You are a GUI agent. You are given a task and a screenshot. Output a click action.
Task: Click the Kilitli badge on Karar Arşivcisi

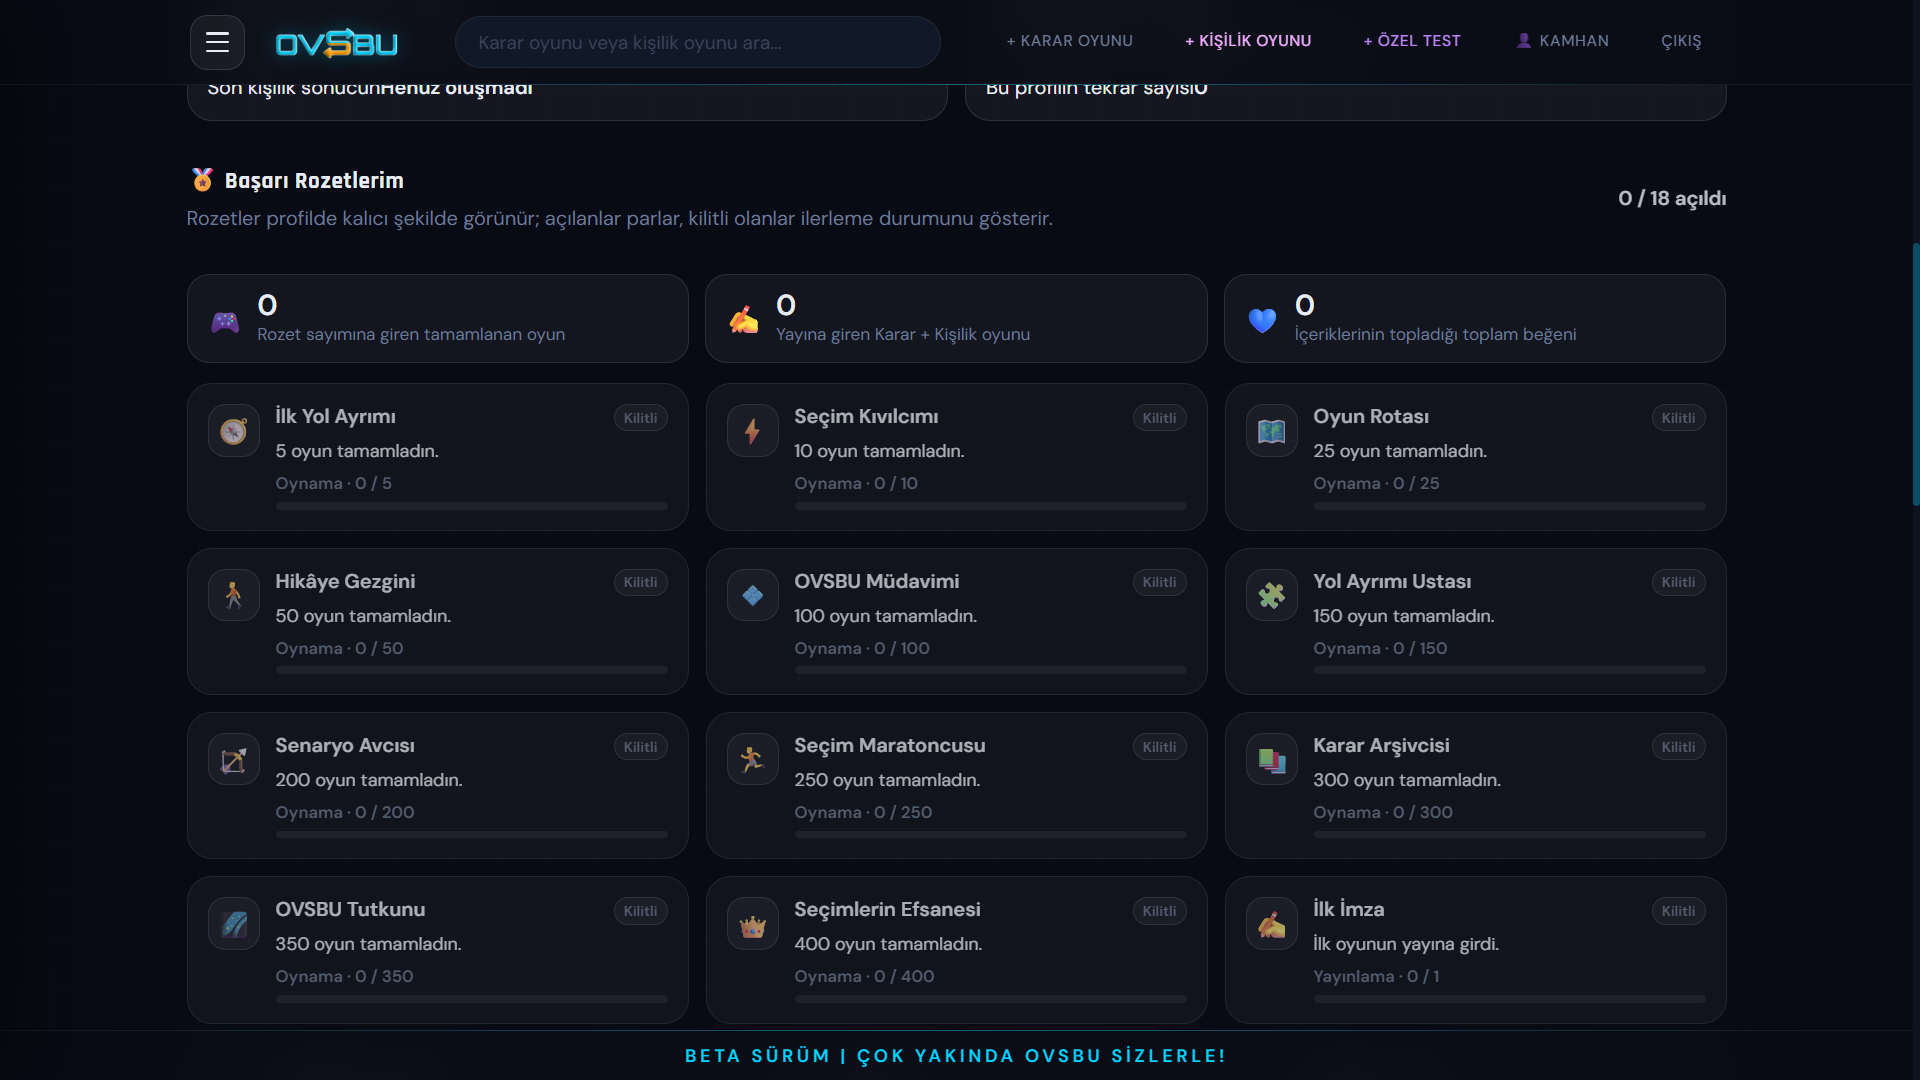coord(1679,747)
